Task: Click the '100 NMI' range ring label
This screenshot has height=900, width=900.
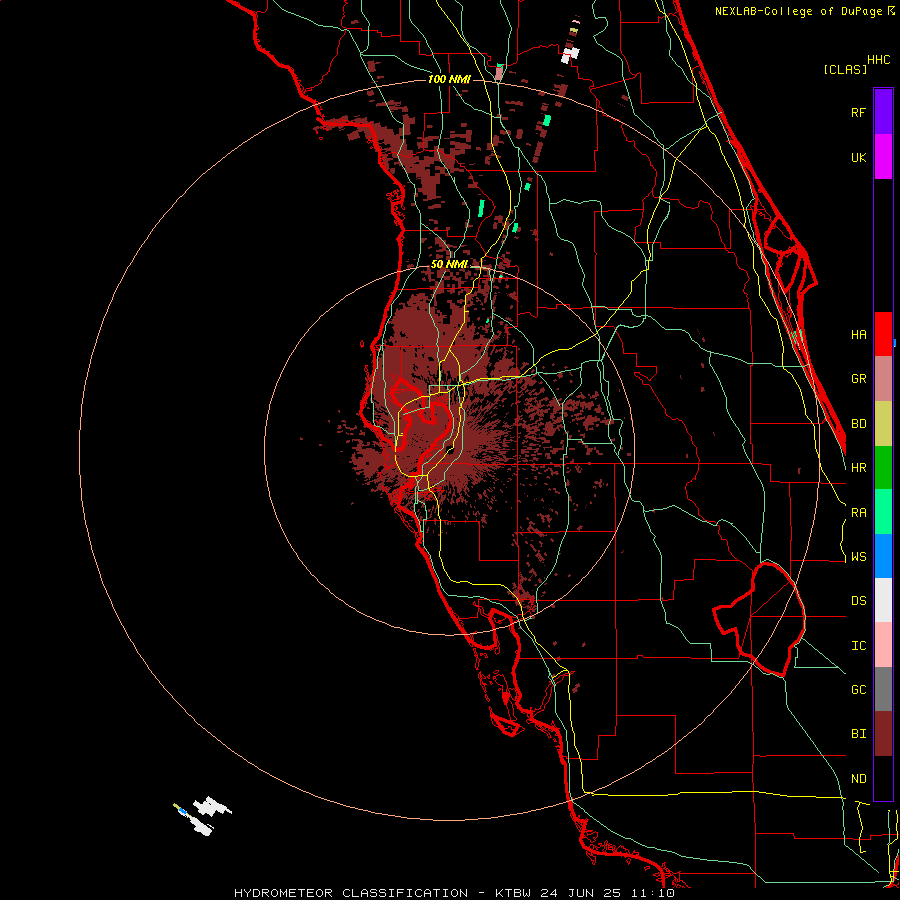Action: 449,79
